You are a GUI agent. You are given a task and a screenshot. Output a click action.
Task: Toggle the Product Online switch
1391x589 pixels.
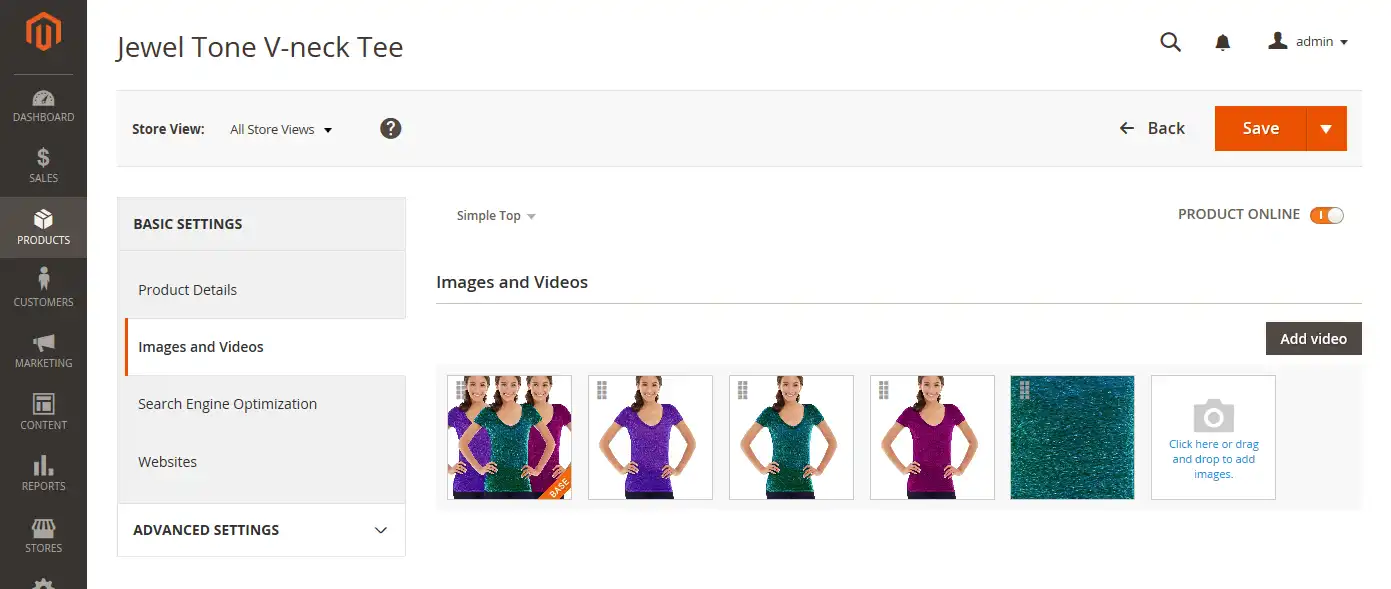[1327, 215]
